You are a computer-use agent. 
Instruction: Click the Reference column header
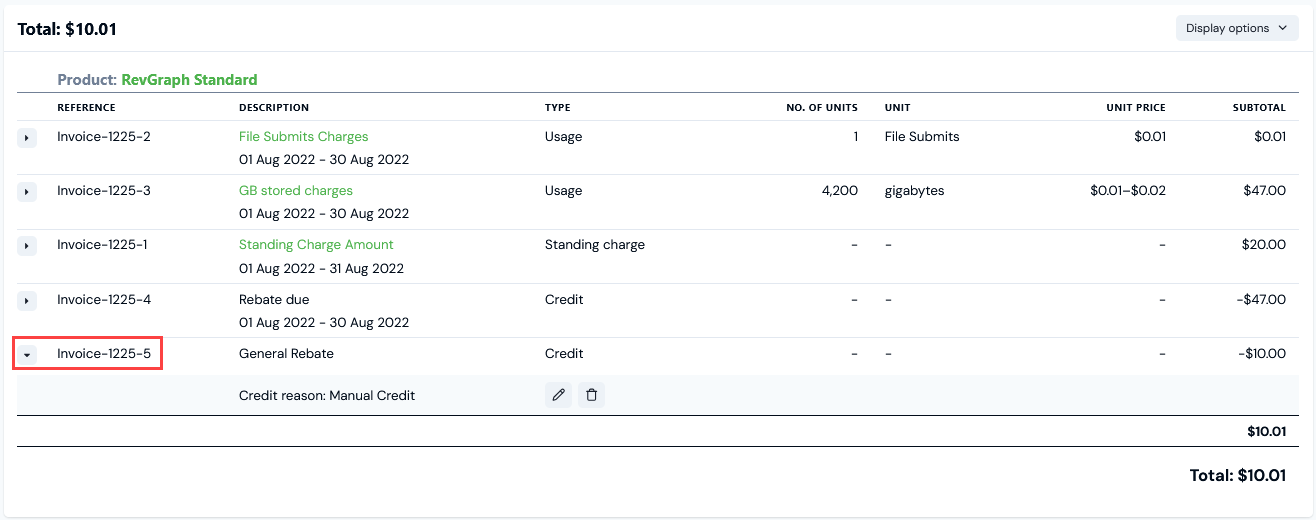[86, 108]
